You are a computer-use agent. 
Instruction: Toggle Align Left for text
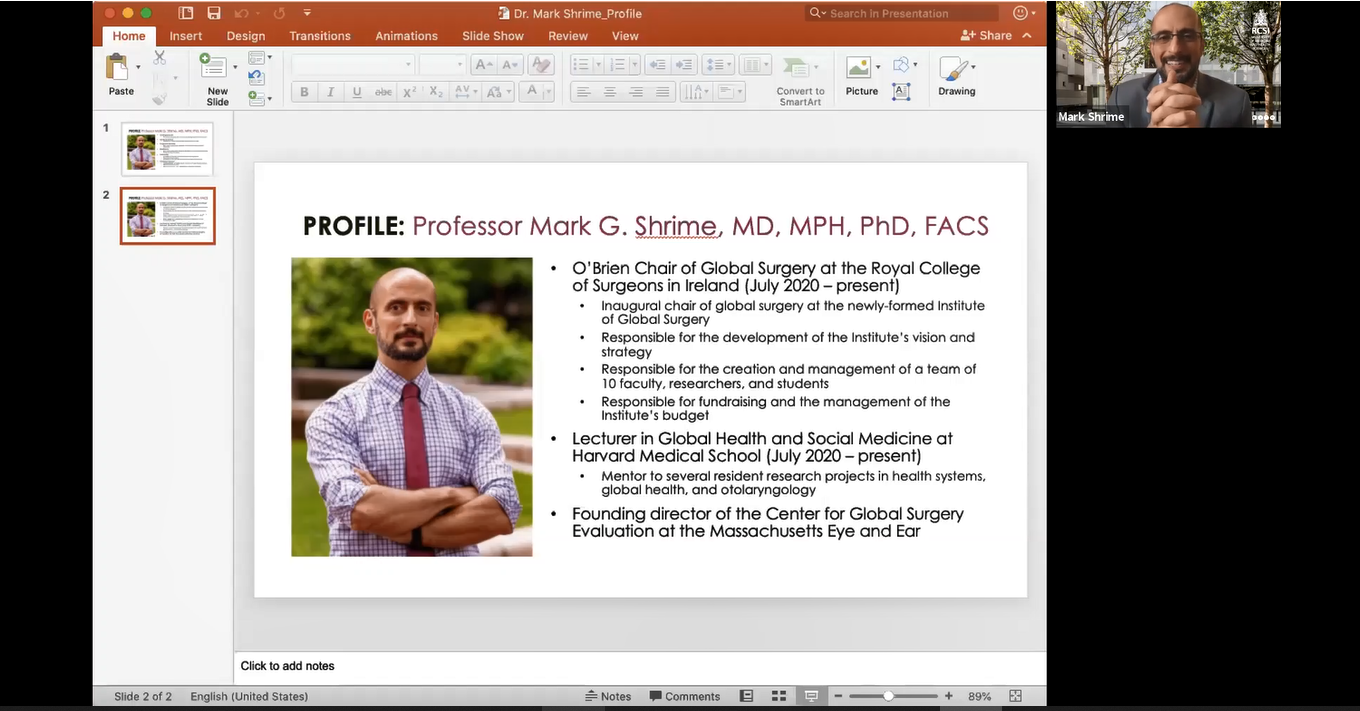[583, 92]
